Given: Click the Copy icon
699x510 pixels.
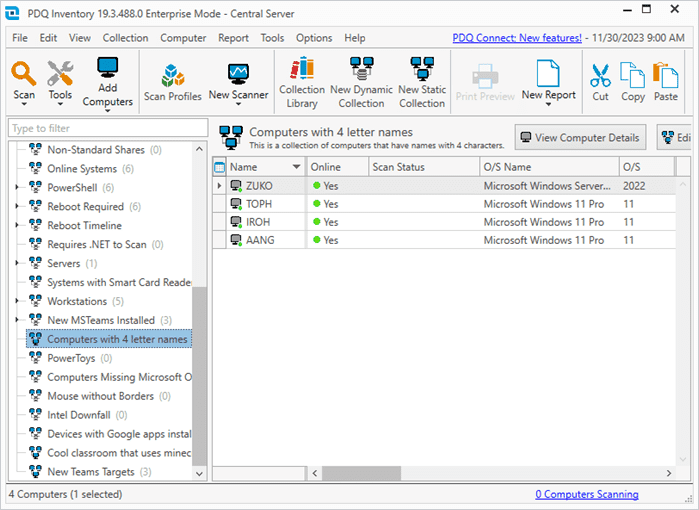Looking at the screenshot, I should 633,75.
